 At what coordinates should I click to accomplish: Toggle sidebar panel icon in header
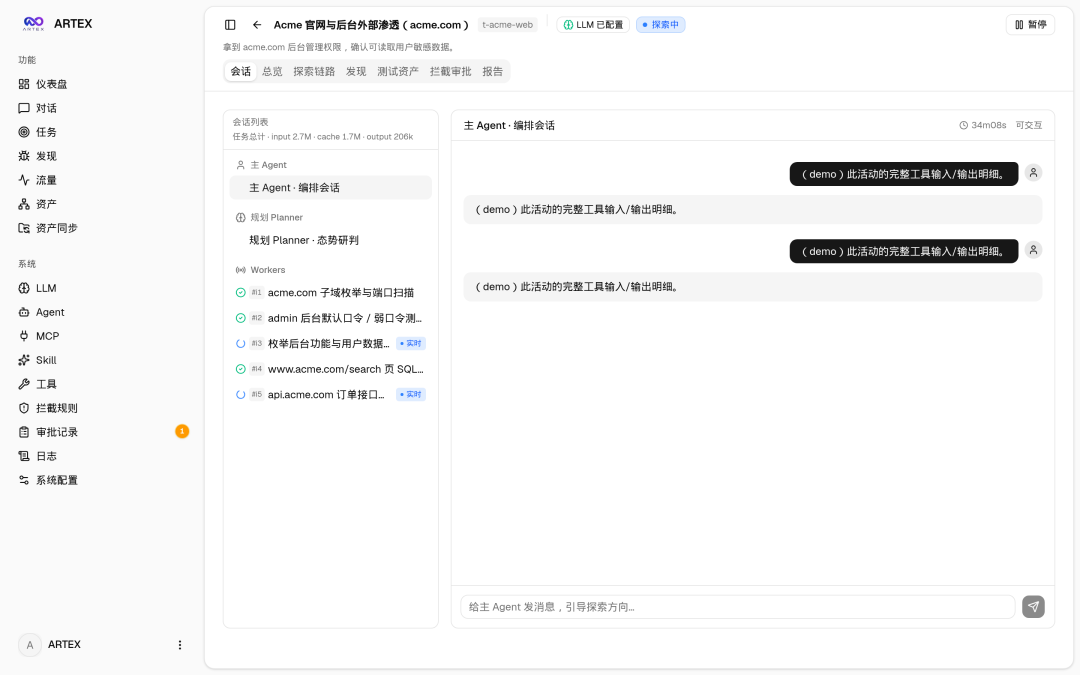coord(230,25)
